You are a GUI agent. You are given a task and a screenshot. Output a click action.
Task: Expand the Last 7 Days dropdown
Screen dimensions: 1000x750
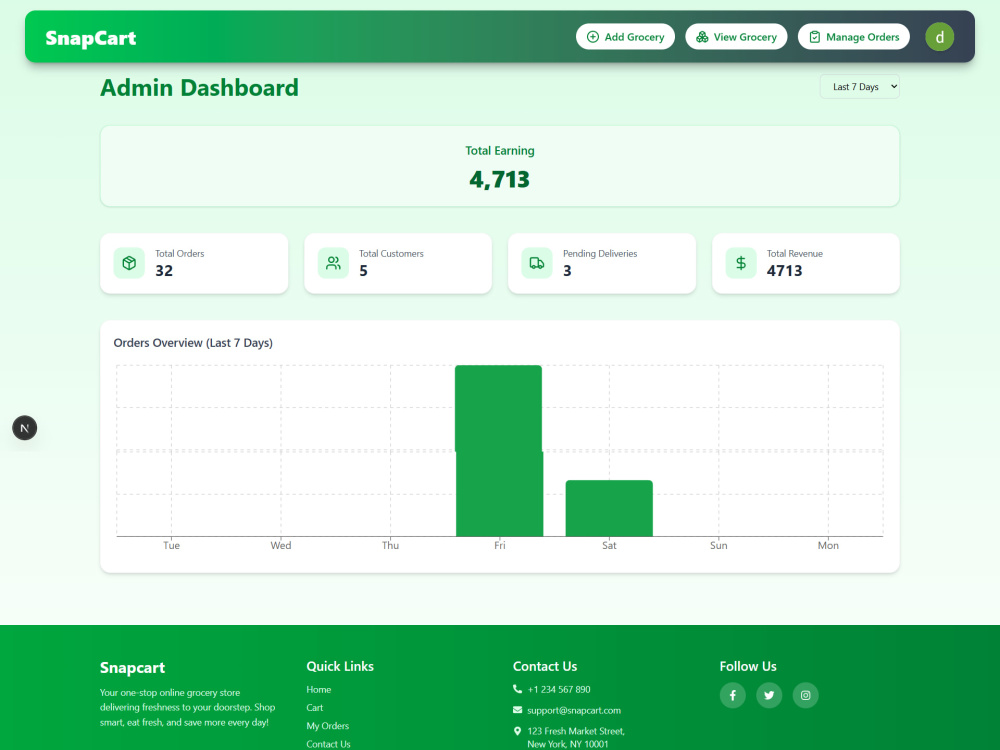(860, 87)
